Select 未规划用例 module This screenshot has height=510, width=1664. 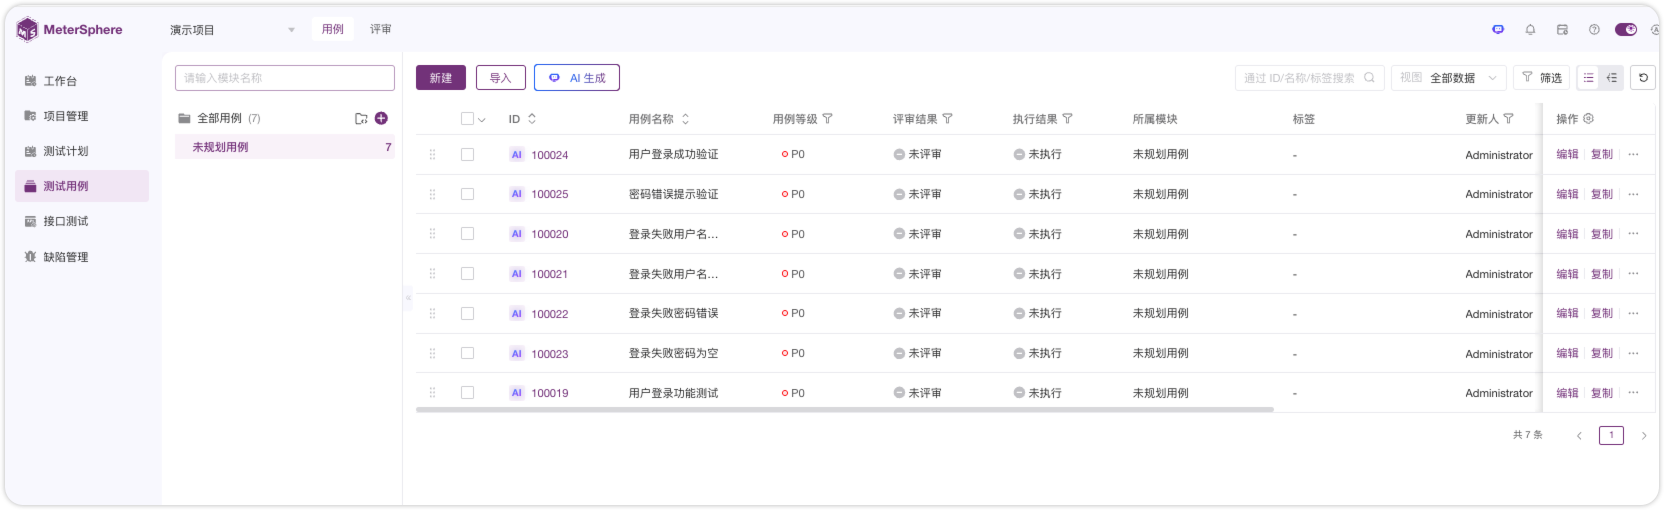pyautogui.click(x=285, y=147)
